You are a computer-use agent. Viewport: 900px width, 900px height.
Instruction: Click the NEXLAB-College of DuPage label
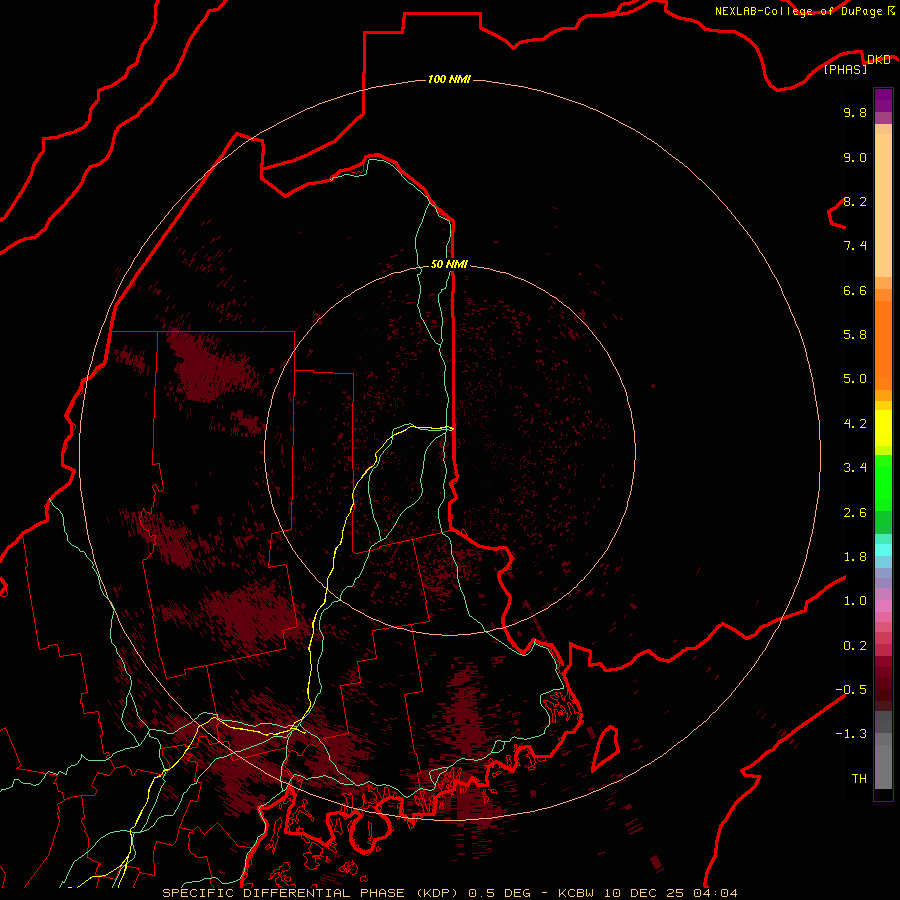[800, 11]
